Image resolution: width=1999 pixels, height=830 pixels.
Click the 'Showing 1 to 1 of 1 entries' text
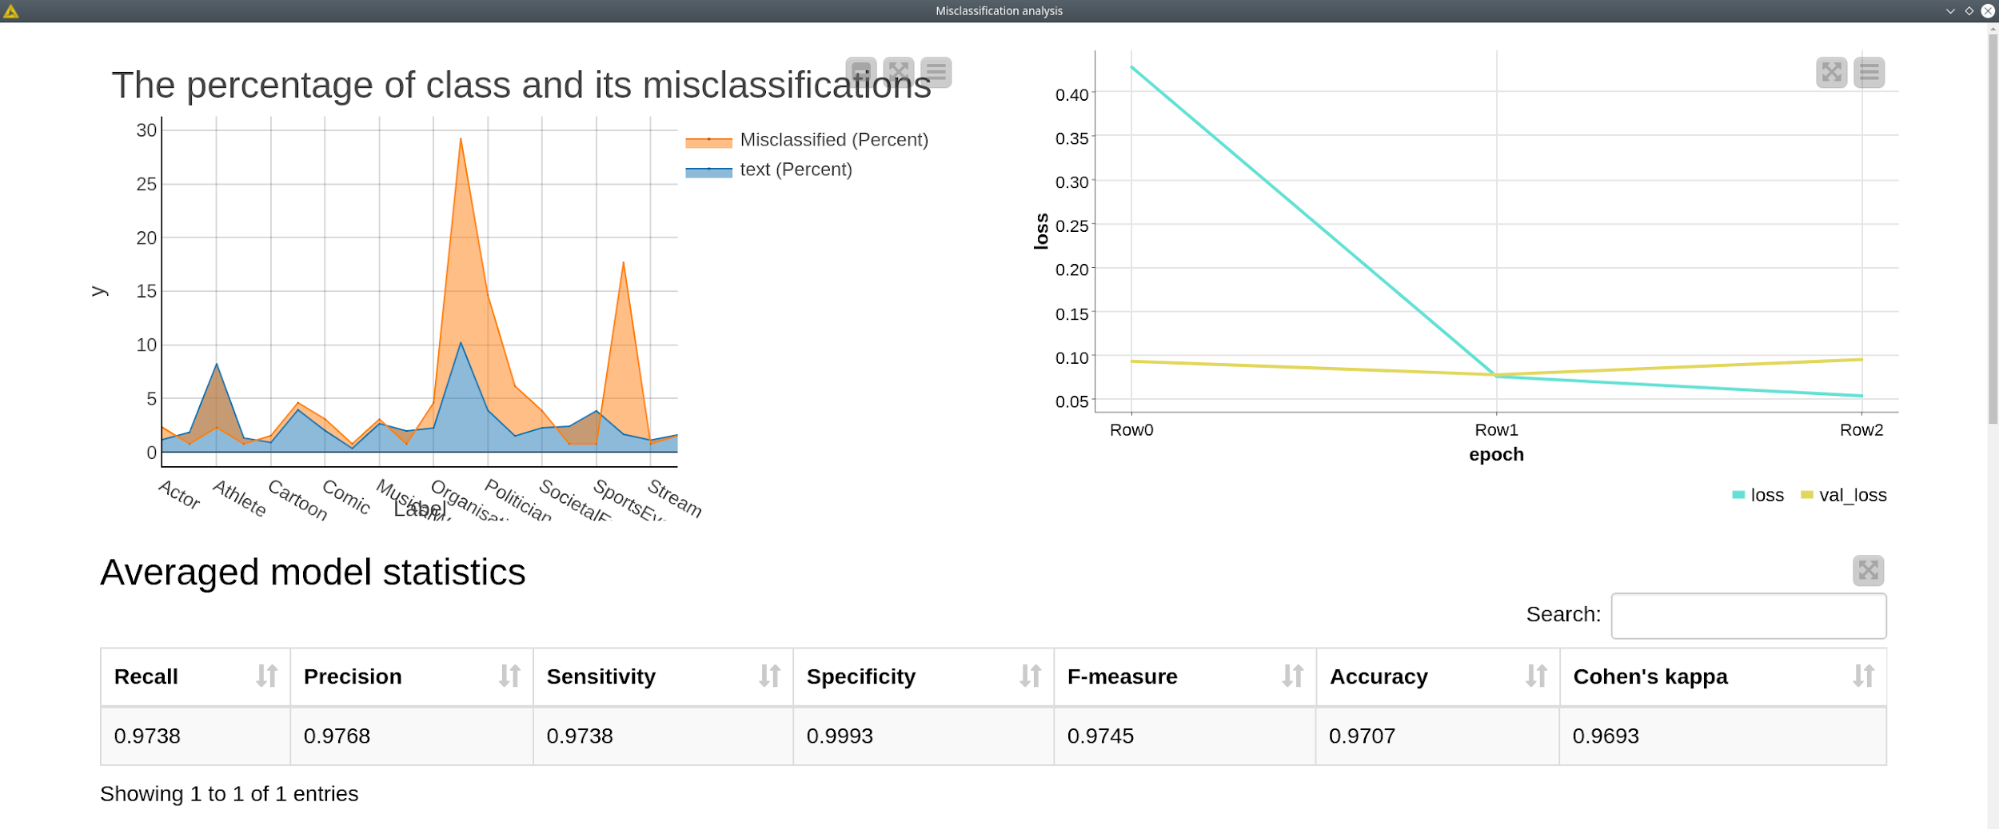click(229, 794)
